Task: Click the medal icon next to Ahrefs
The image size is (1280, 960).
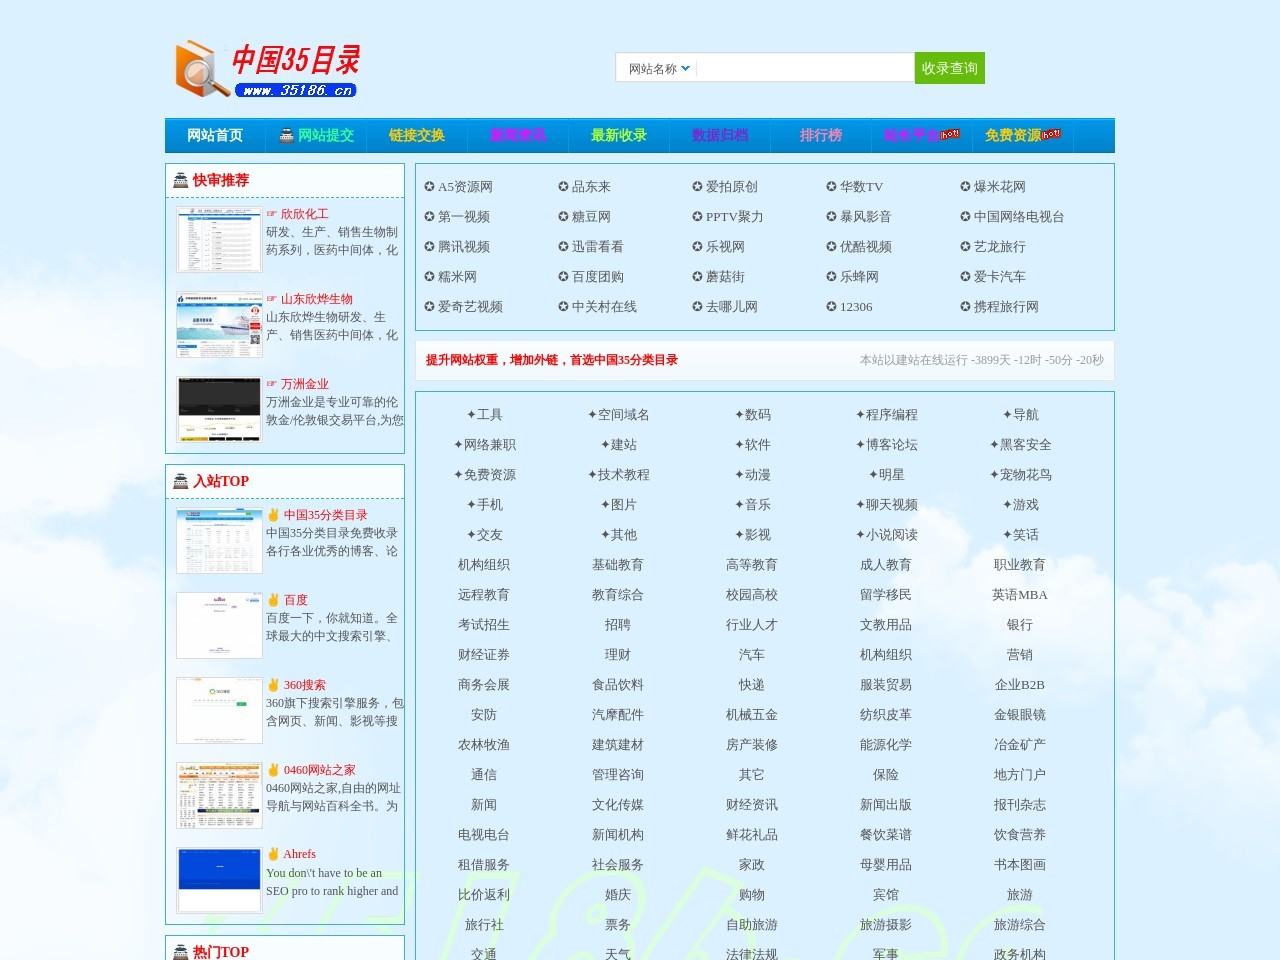Action: [x=272, y=854]
